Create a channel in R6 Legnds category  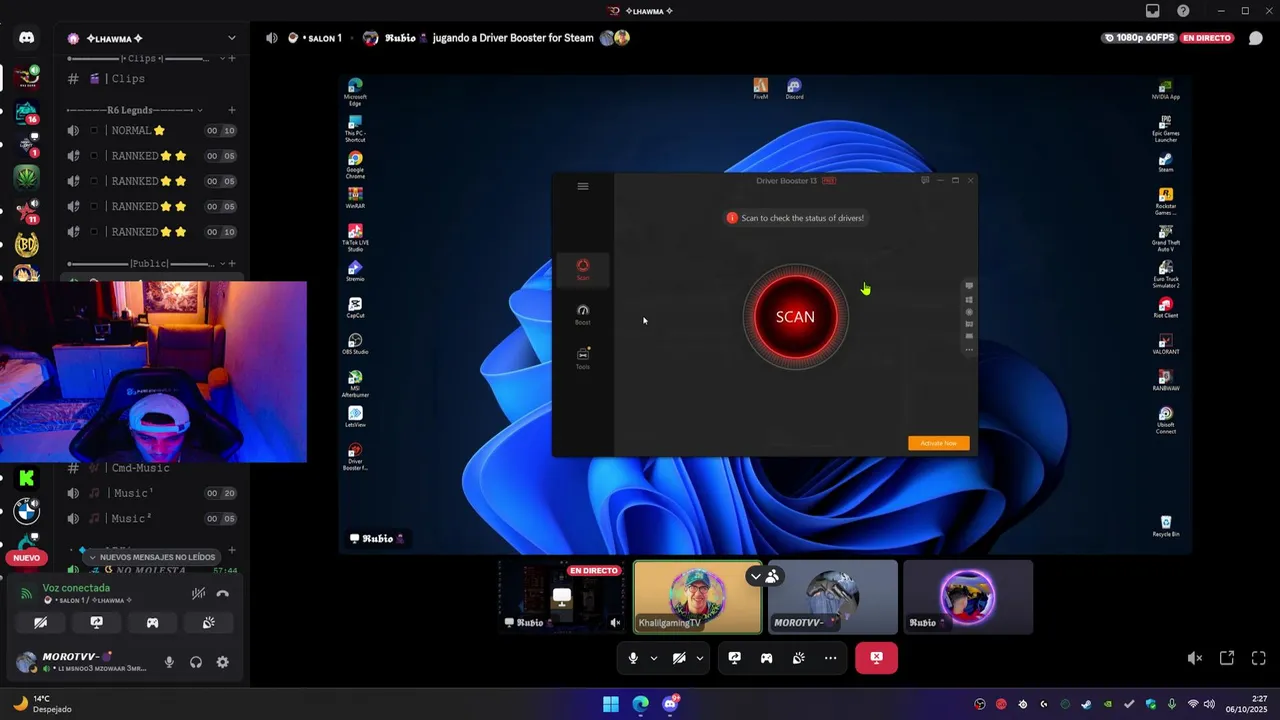tap(232, 110)
